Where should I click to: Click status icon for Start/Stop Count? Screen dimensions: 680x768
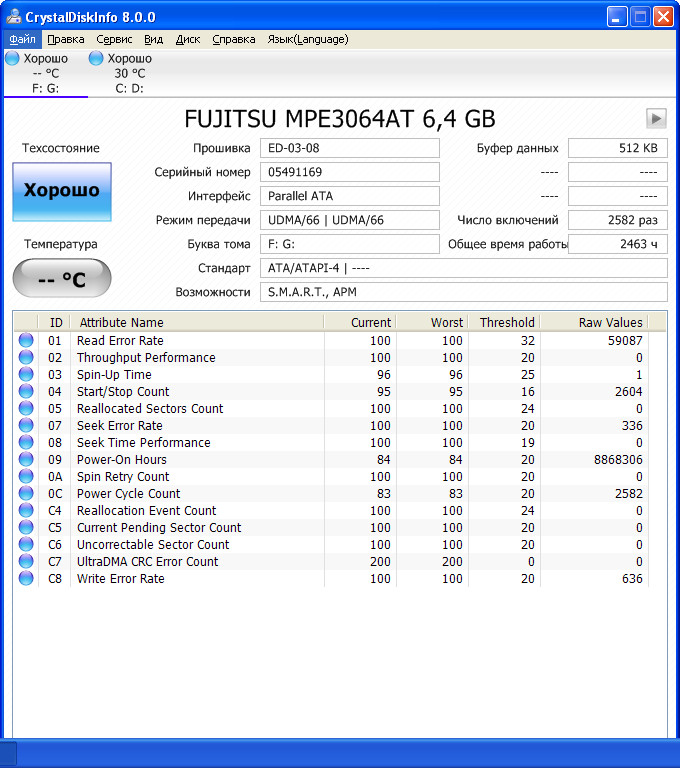tap(26, 391)
